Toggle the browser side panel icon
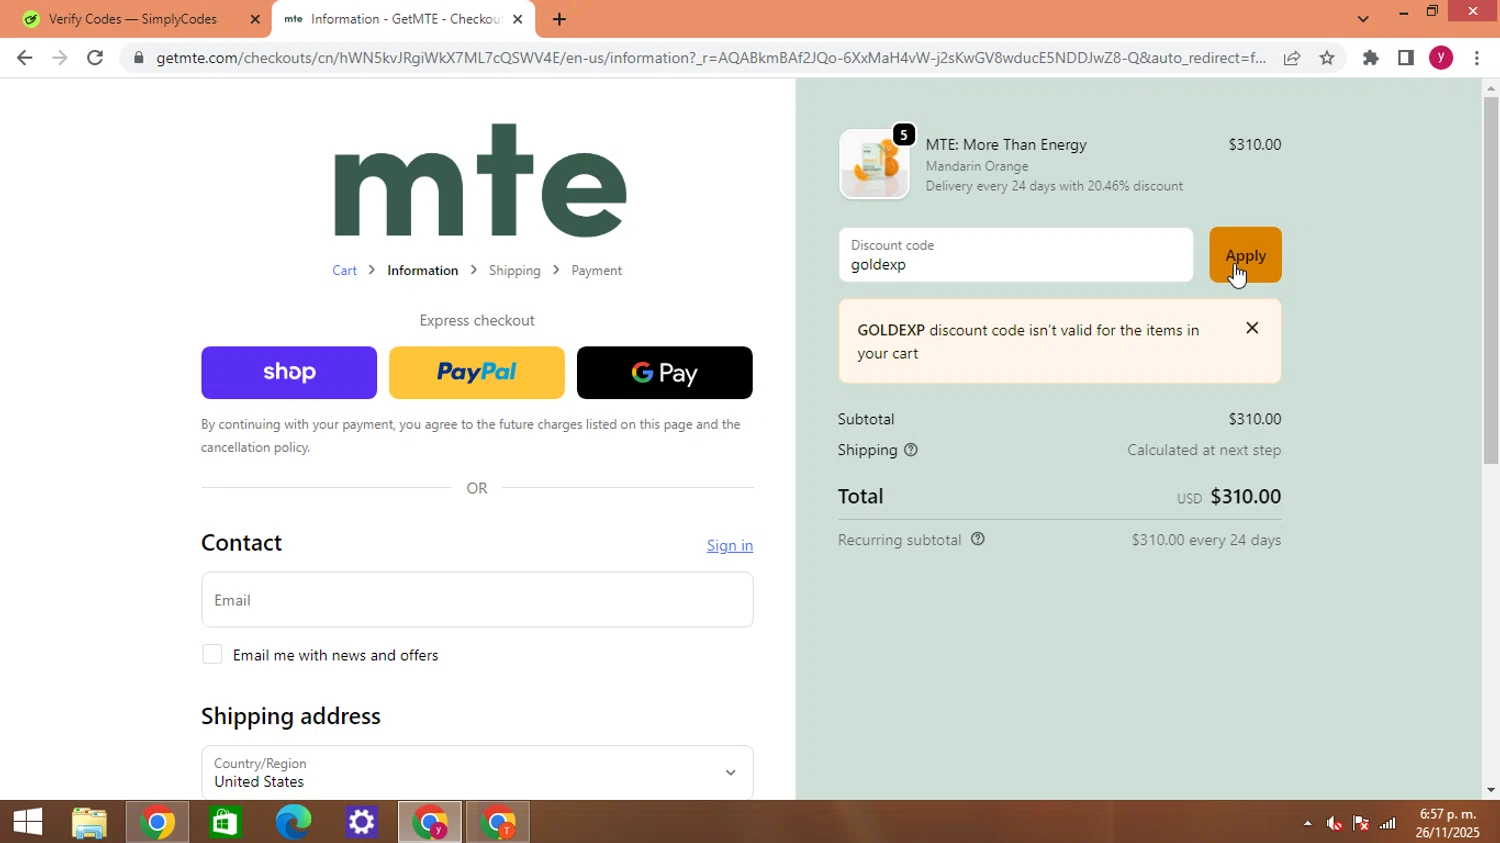Screen dimensions: 1500x843 [1406, 58]
